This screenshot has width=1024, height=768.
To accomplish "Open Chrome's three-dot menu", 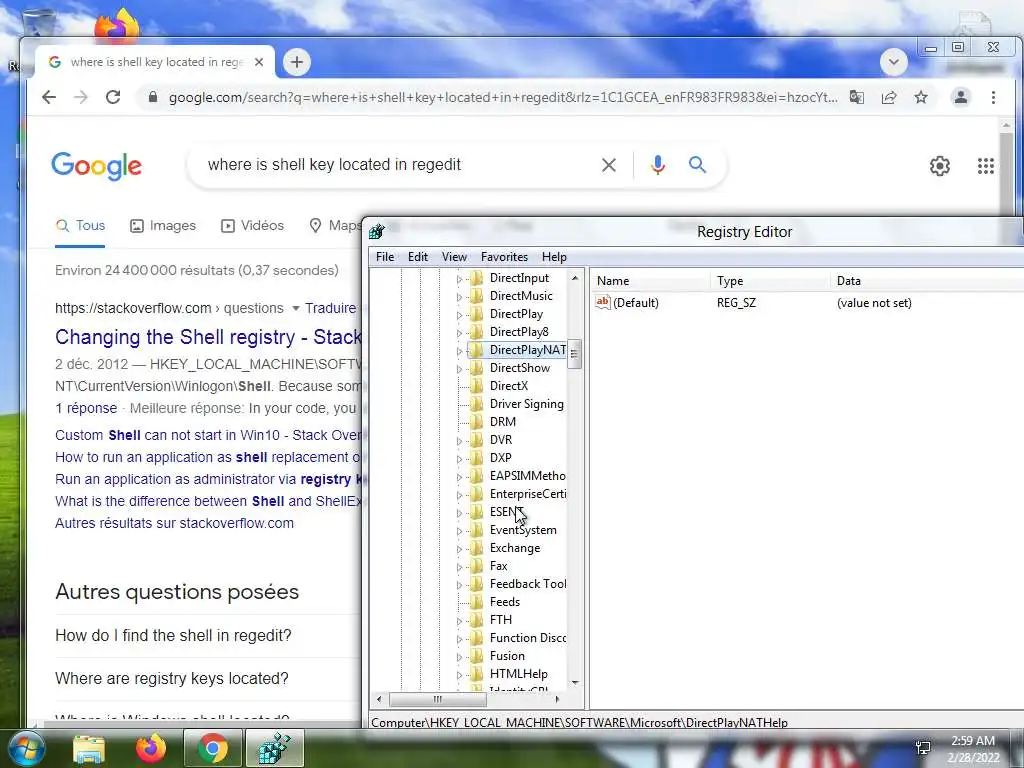I will pos(993,97).
